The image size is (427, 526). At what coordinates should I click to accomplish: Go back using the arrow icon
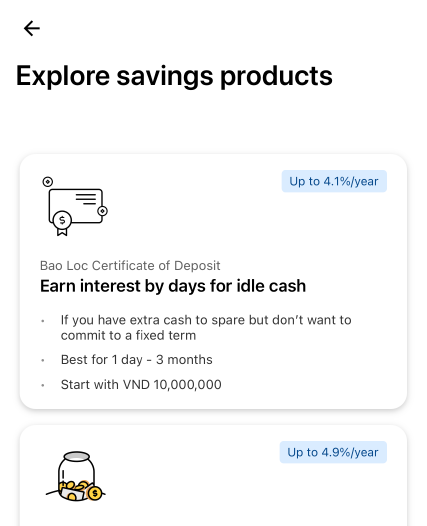click(x=32, y=28)
